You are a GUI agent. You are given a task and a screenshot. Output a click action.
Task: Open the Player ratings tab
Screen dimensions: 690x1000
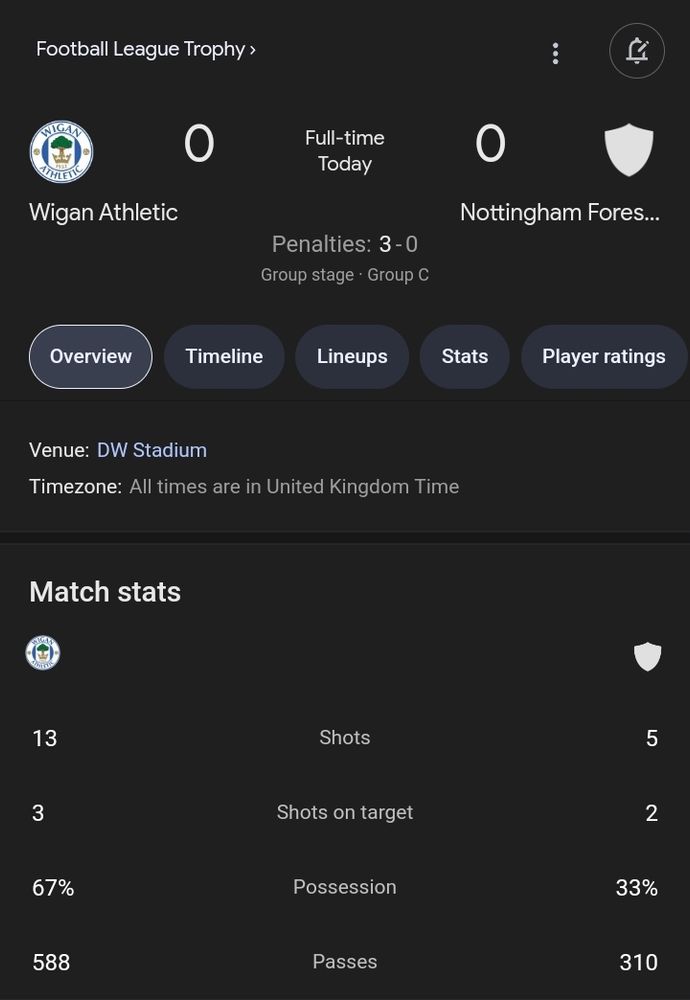pyautogui.click(x=604, y=357)
